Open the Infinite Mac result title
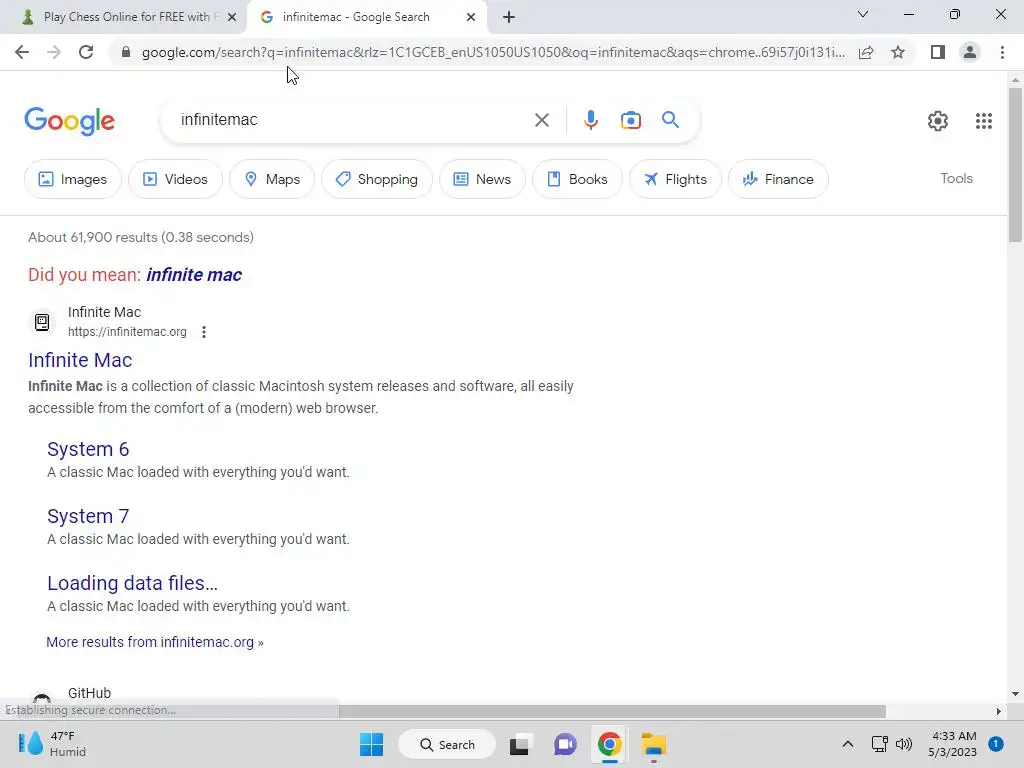The image size is (1024, 768). (80, 360)
